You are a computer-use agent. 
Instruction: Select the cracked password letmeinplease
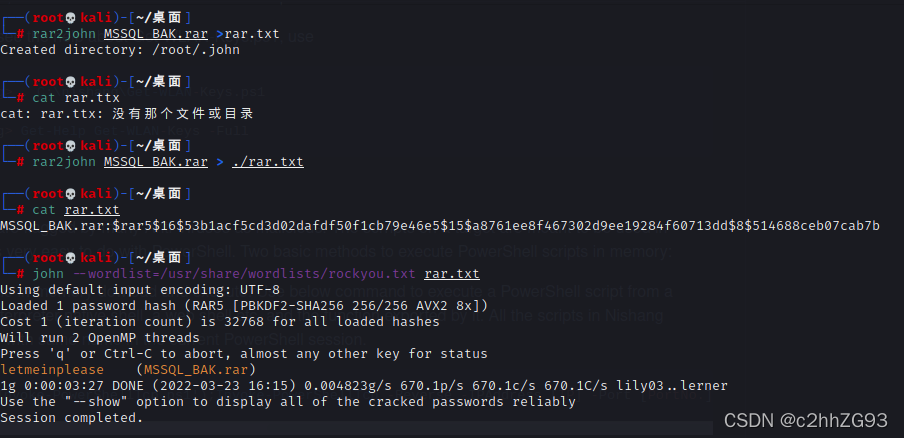click(52, 369)
